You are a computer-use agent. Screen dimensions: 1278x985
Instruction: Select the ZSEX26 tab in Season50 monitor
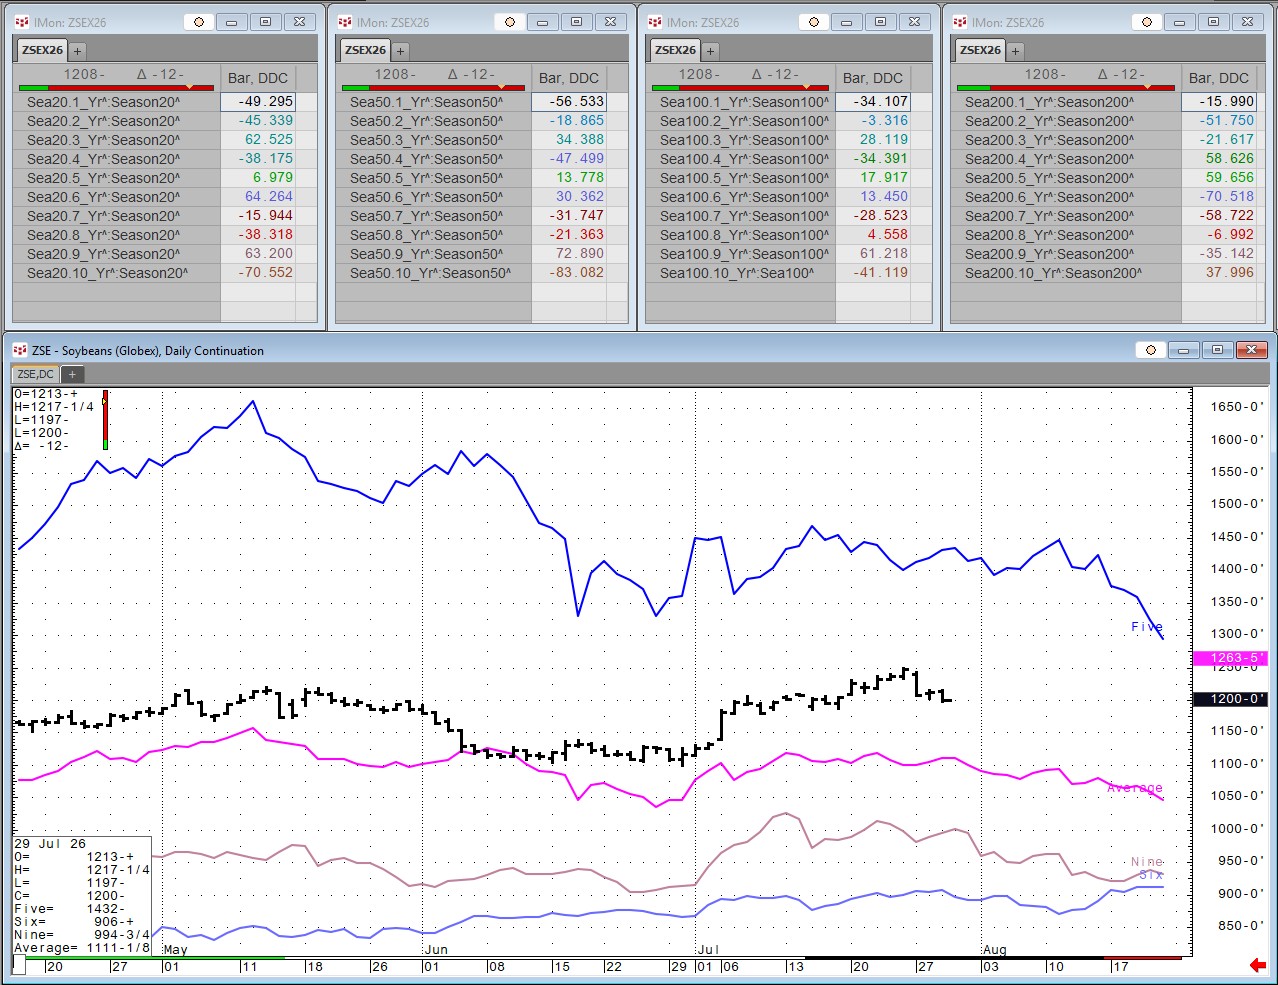pyautogui.click(x=365, y=50)
